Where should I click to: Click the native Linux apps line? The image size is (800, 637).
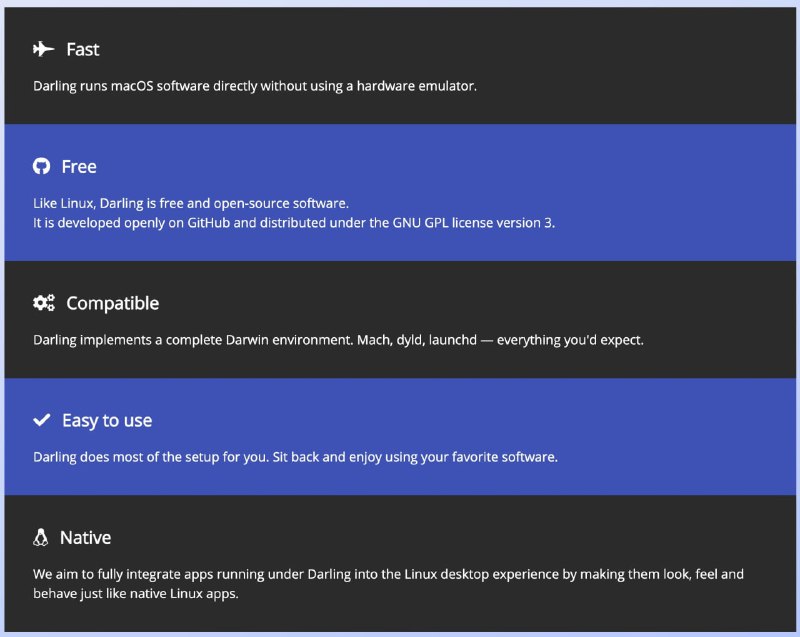pyautogui.click(x=136, y=594)
